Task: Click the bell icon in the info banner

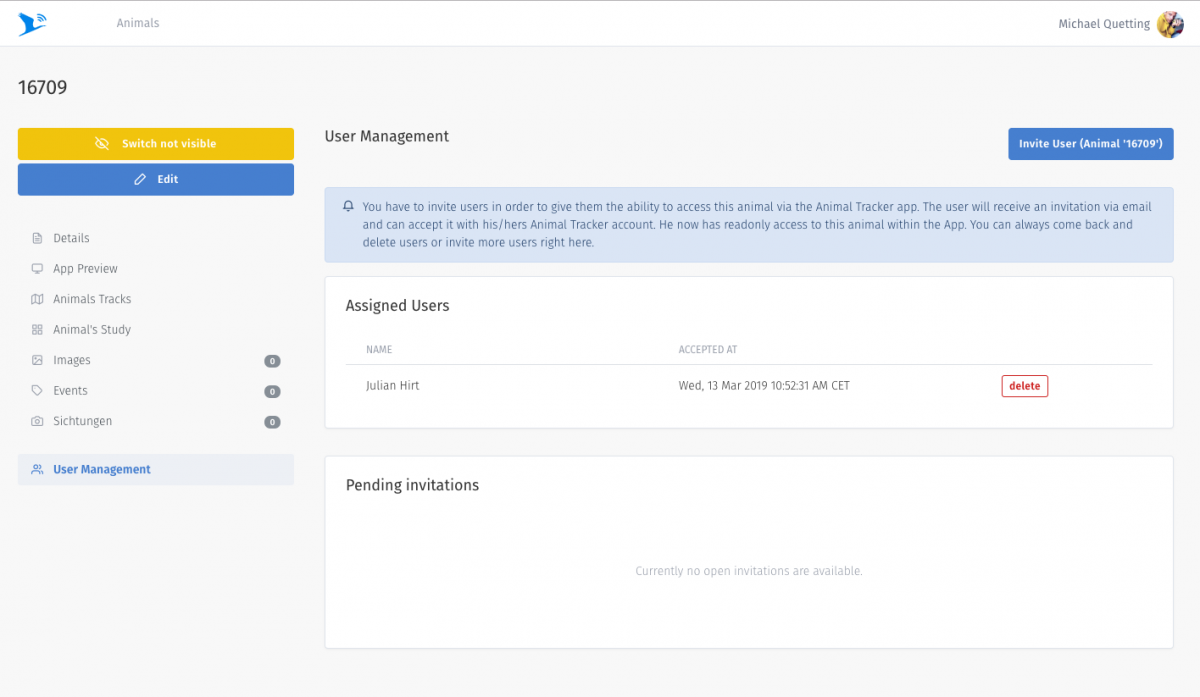Action: (348, 207)
